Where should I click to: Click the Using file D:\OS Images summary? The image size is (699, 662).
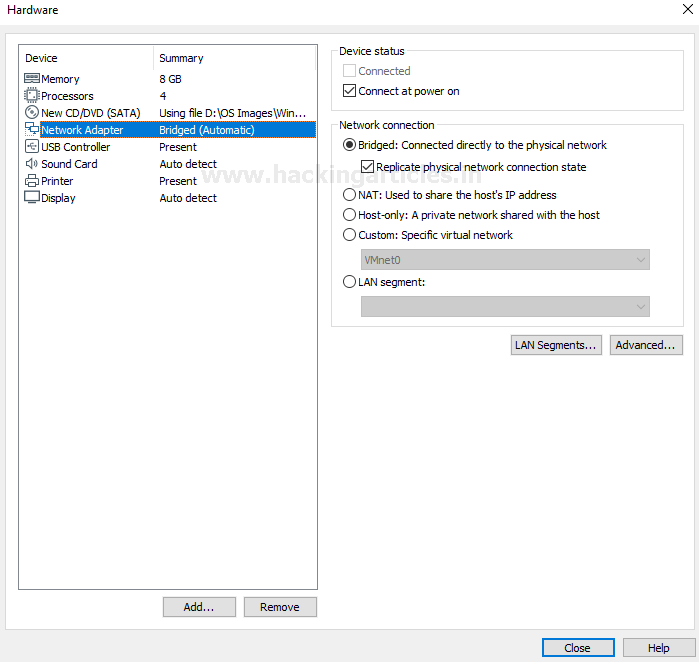[x=232, y=113]
